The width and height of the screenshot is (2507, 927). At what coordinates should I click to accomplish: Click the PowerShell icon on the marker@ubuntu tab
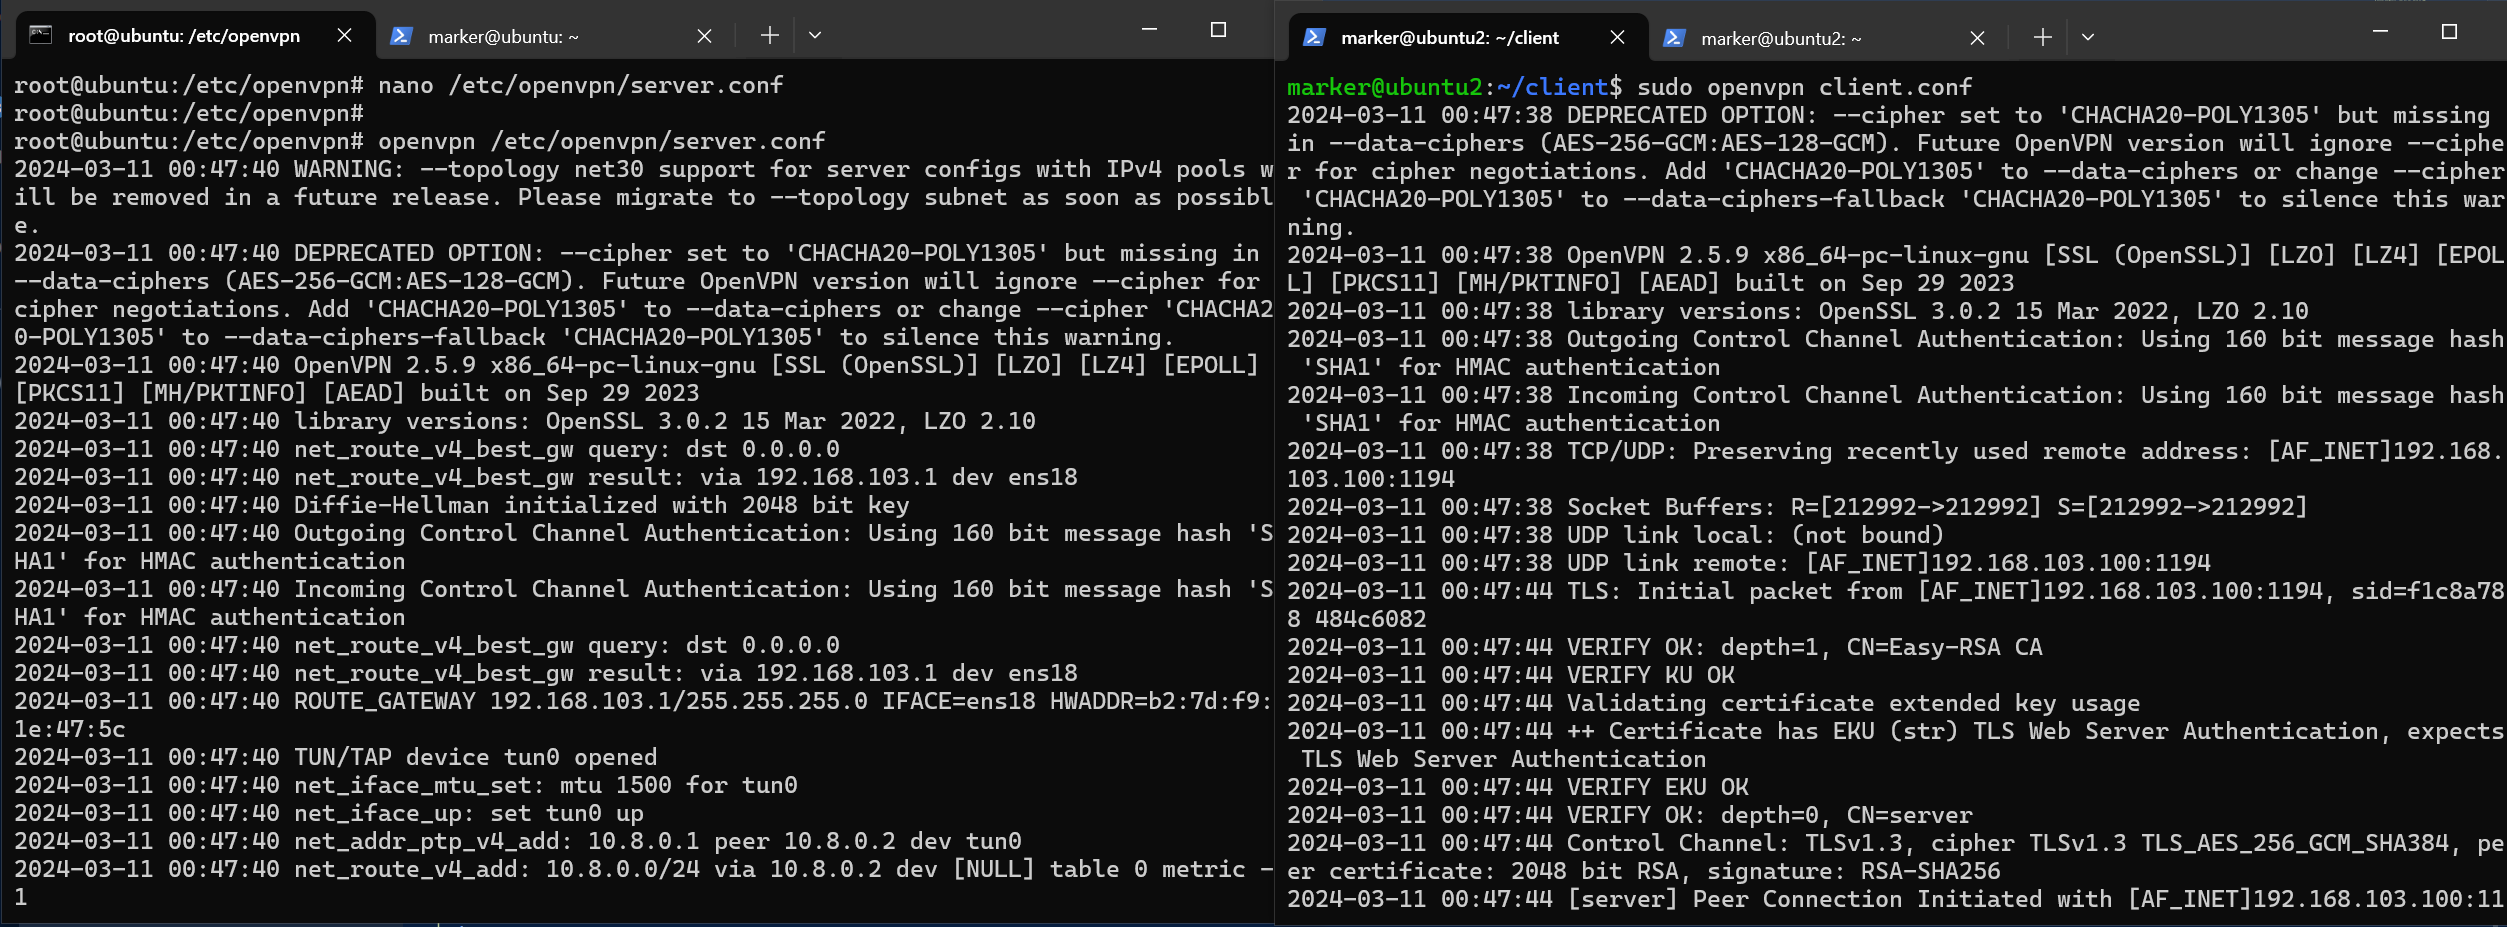pyautogui.click(x=401, y=36)
